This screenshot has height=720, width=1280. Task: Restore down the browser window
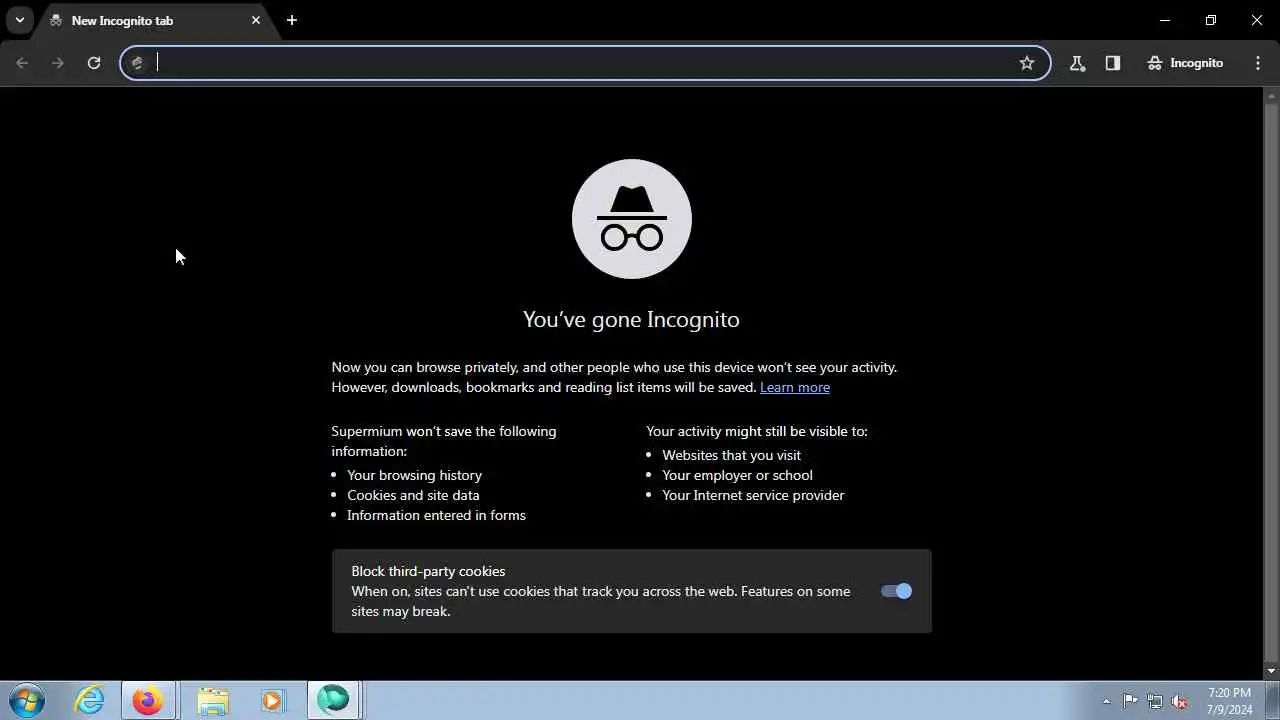1210,20
